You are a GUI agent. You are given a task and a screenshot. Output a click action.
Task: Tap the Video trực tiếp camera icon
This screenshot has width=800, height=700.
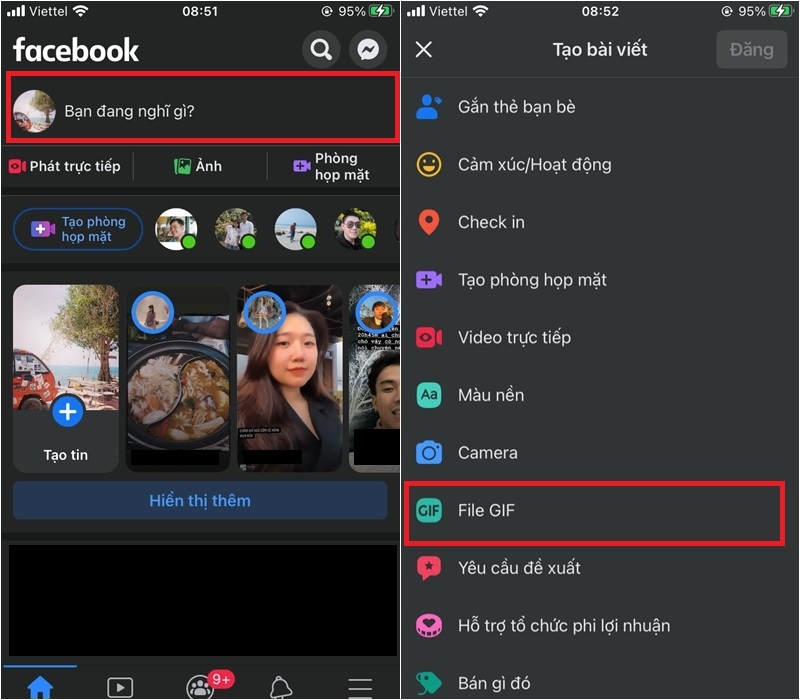click(429, 337)
